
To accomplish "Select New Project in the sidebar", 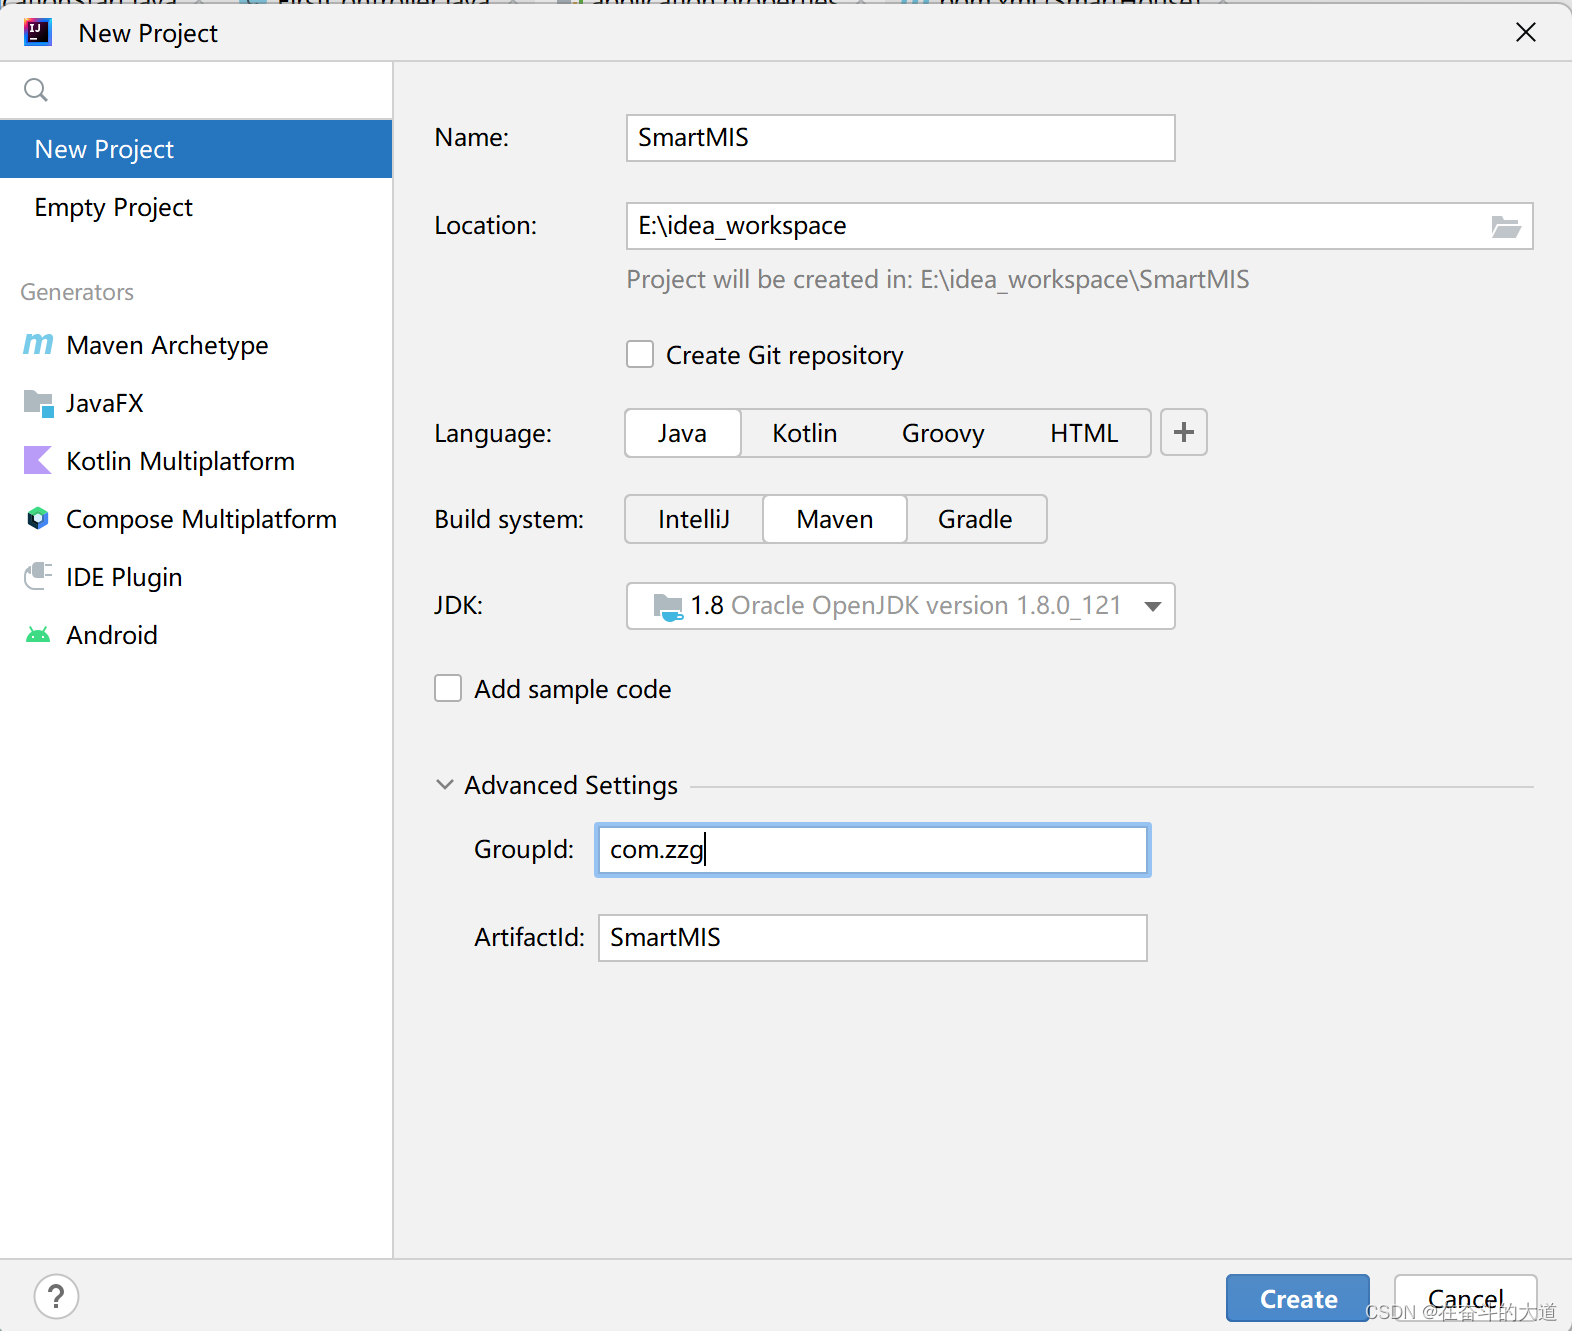I will point(196,149).
